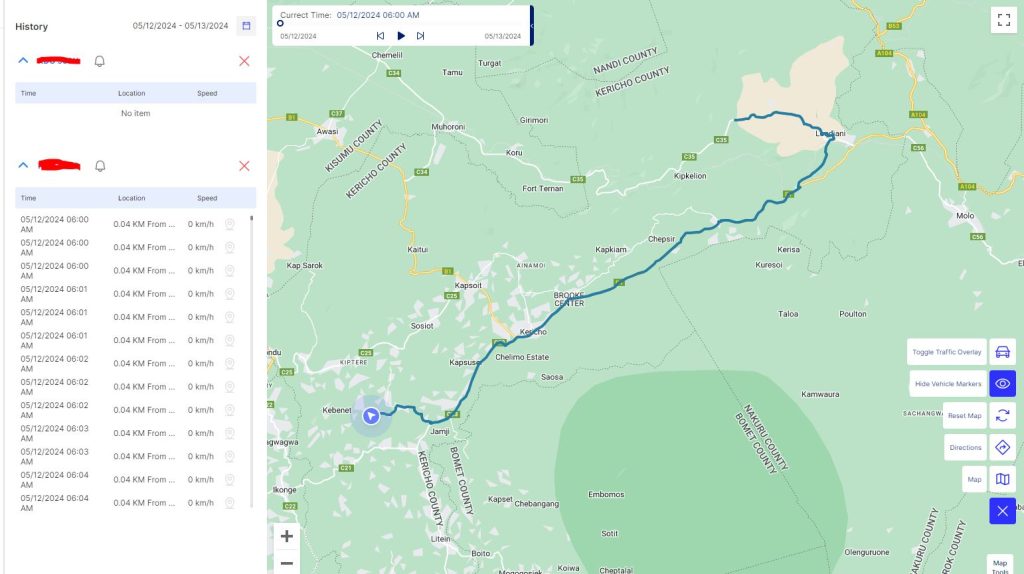Open the Map type option icon
This screenshot has width=1024, height=574.
1002,479
